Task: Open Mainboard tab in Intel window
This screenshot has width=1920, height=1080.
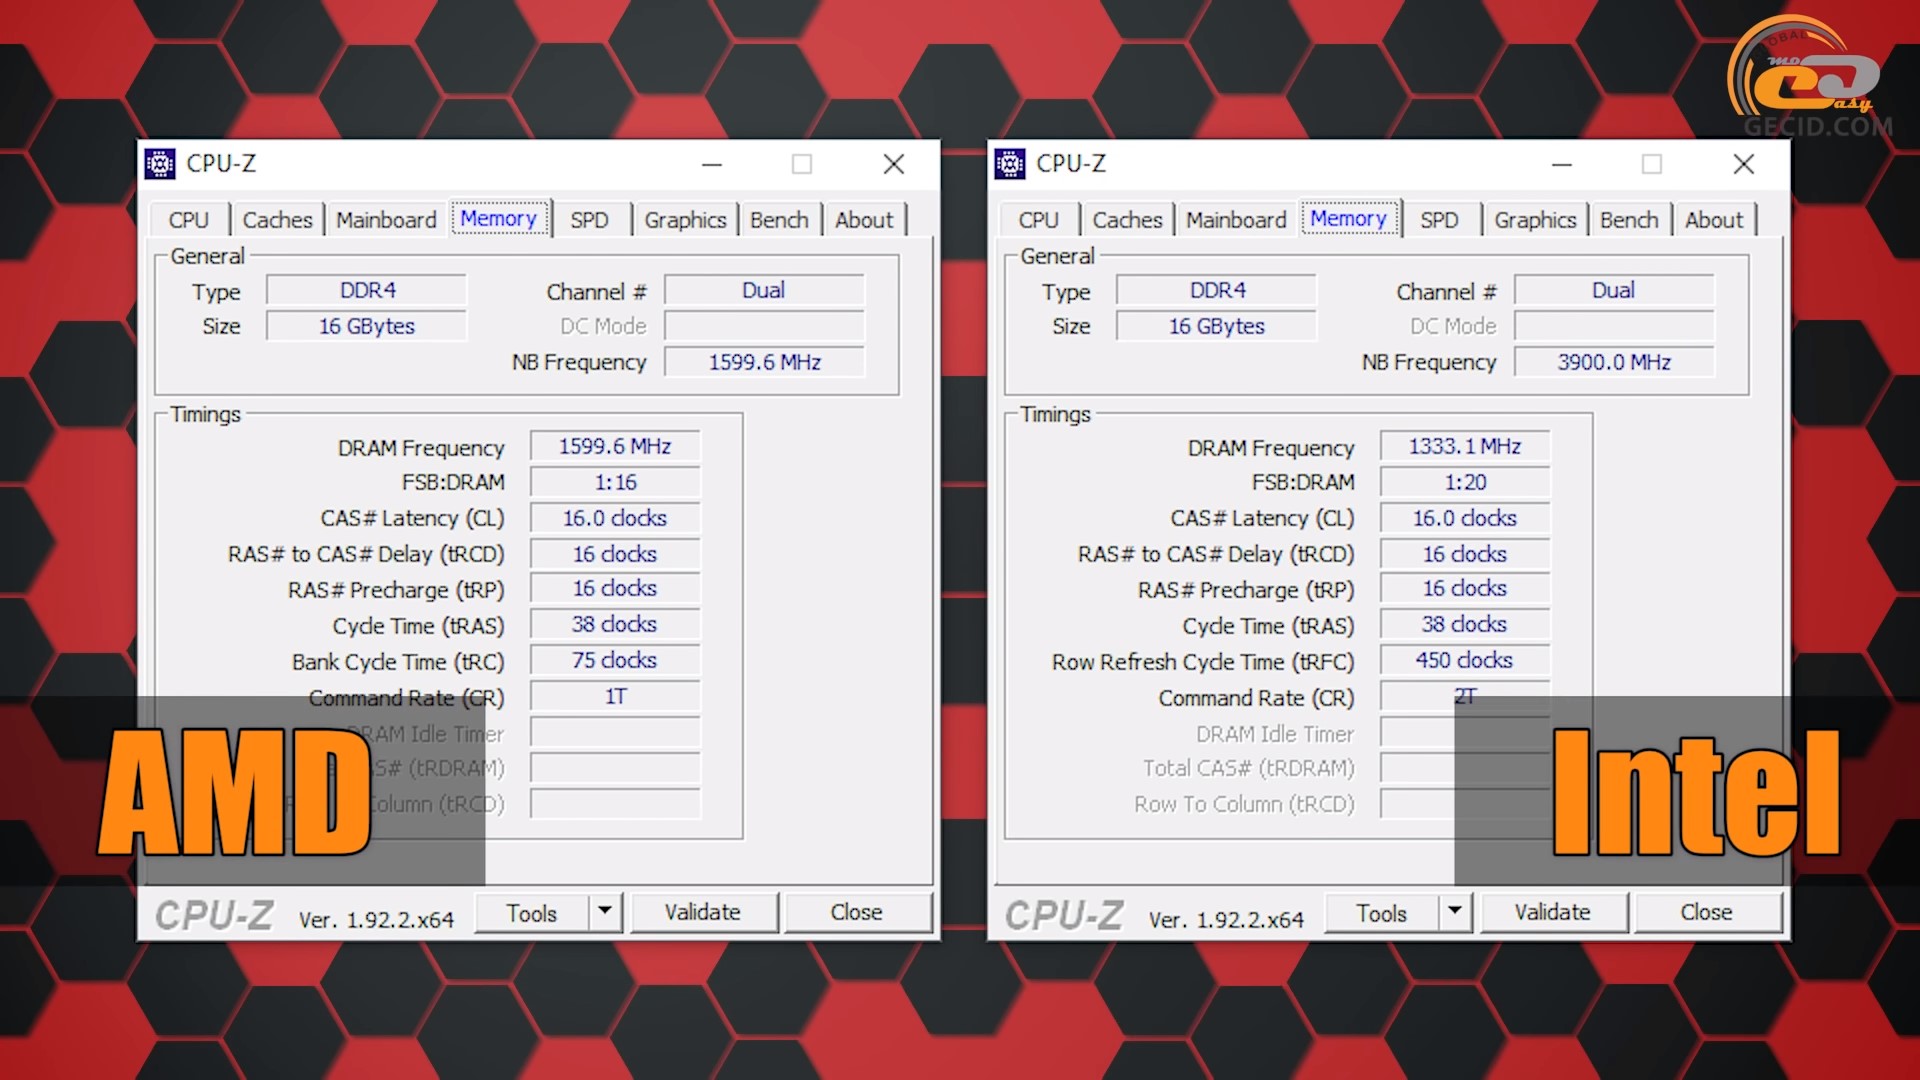Action: pos(1236,220)
